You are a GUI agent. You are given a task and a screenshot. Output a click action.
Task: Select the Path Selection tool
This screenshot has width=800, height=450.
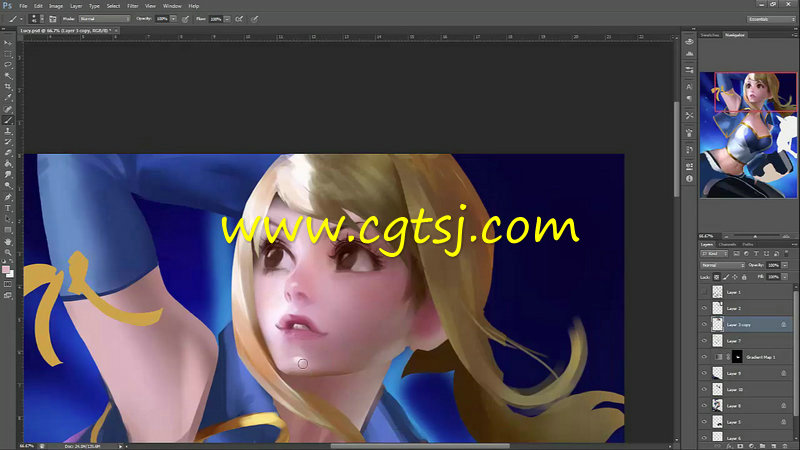8,219
